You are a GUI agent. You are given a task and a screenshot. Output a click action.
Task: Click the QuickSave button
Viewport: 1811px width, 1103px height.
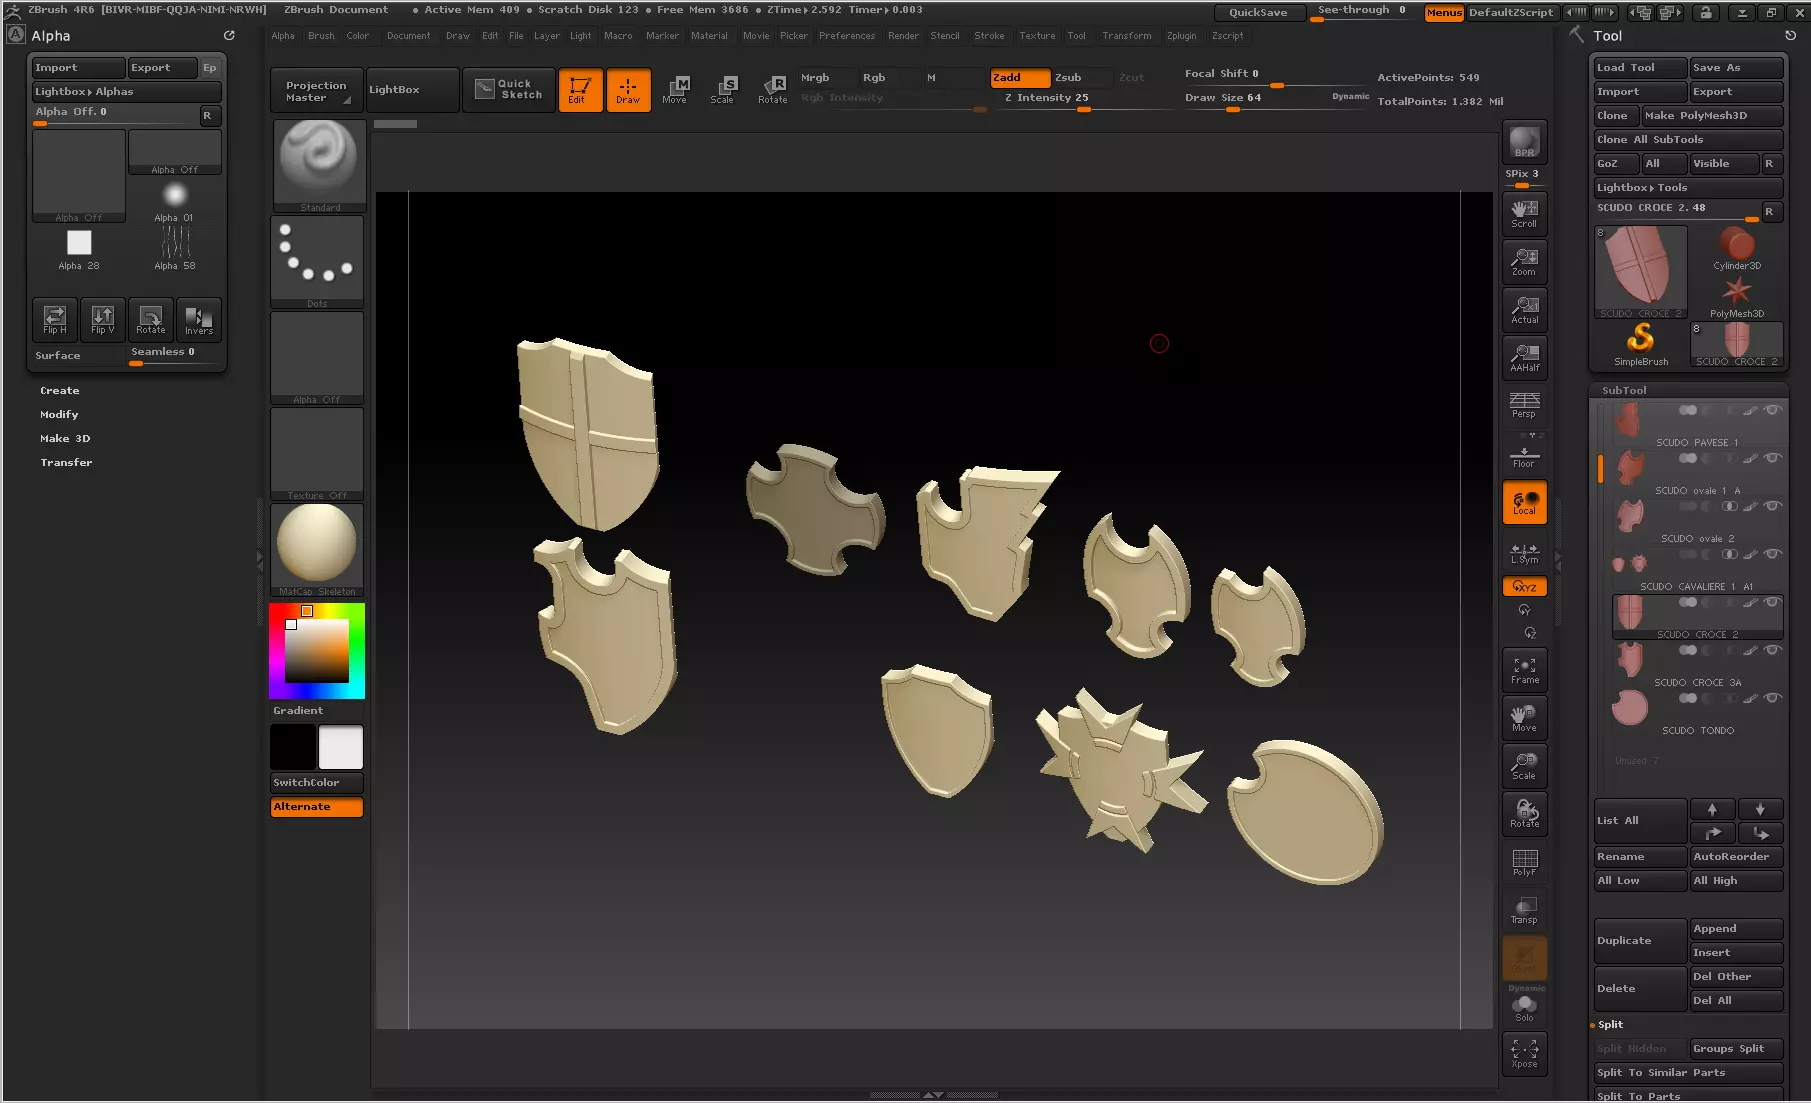(x=1258, y=13)
